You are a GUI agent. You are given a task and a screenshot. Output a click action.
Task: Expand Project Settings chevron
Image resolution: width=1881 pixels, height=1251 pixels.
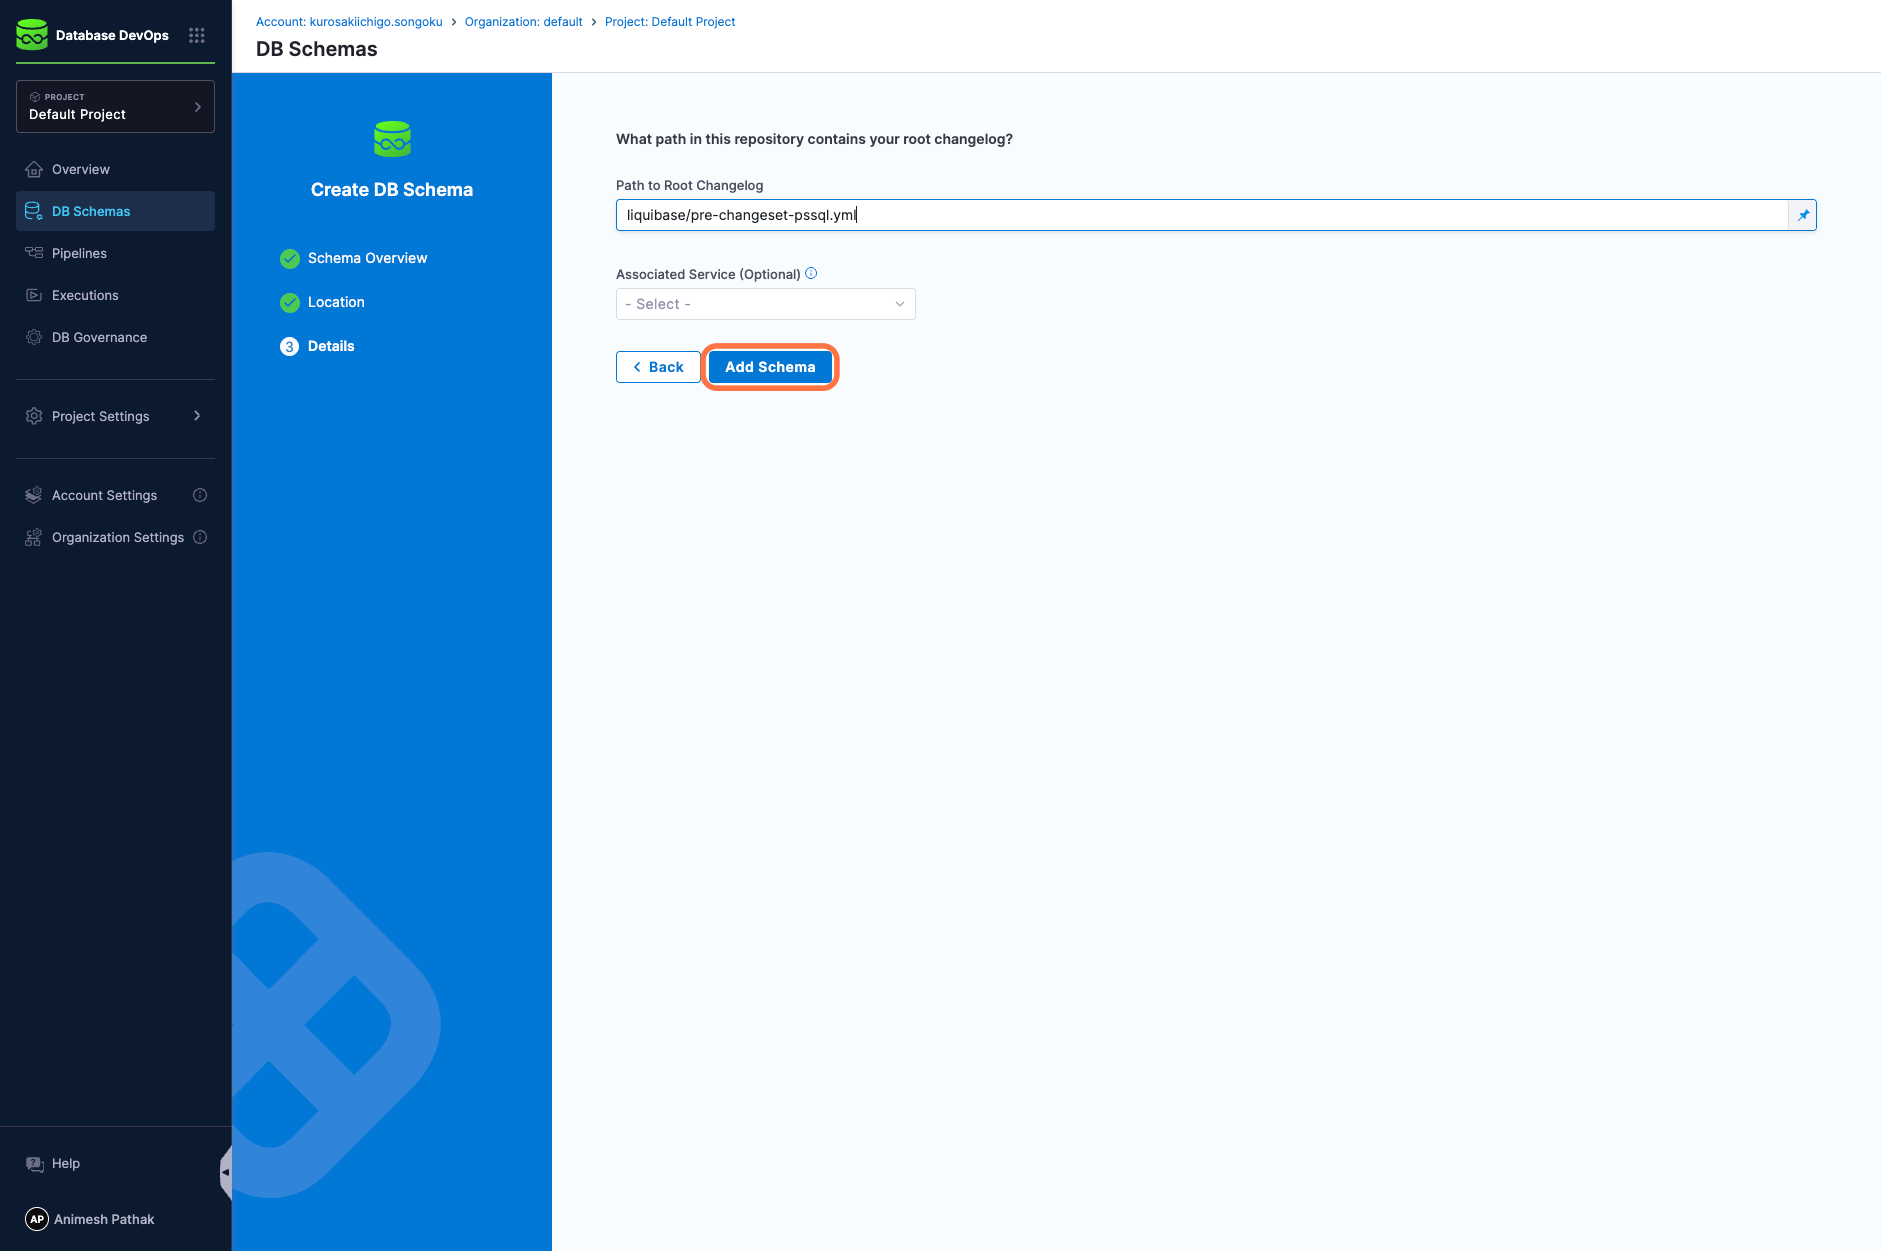197,416
